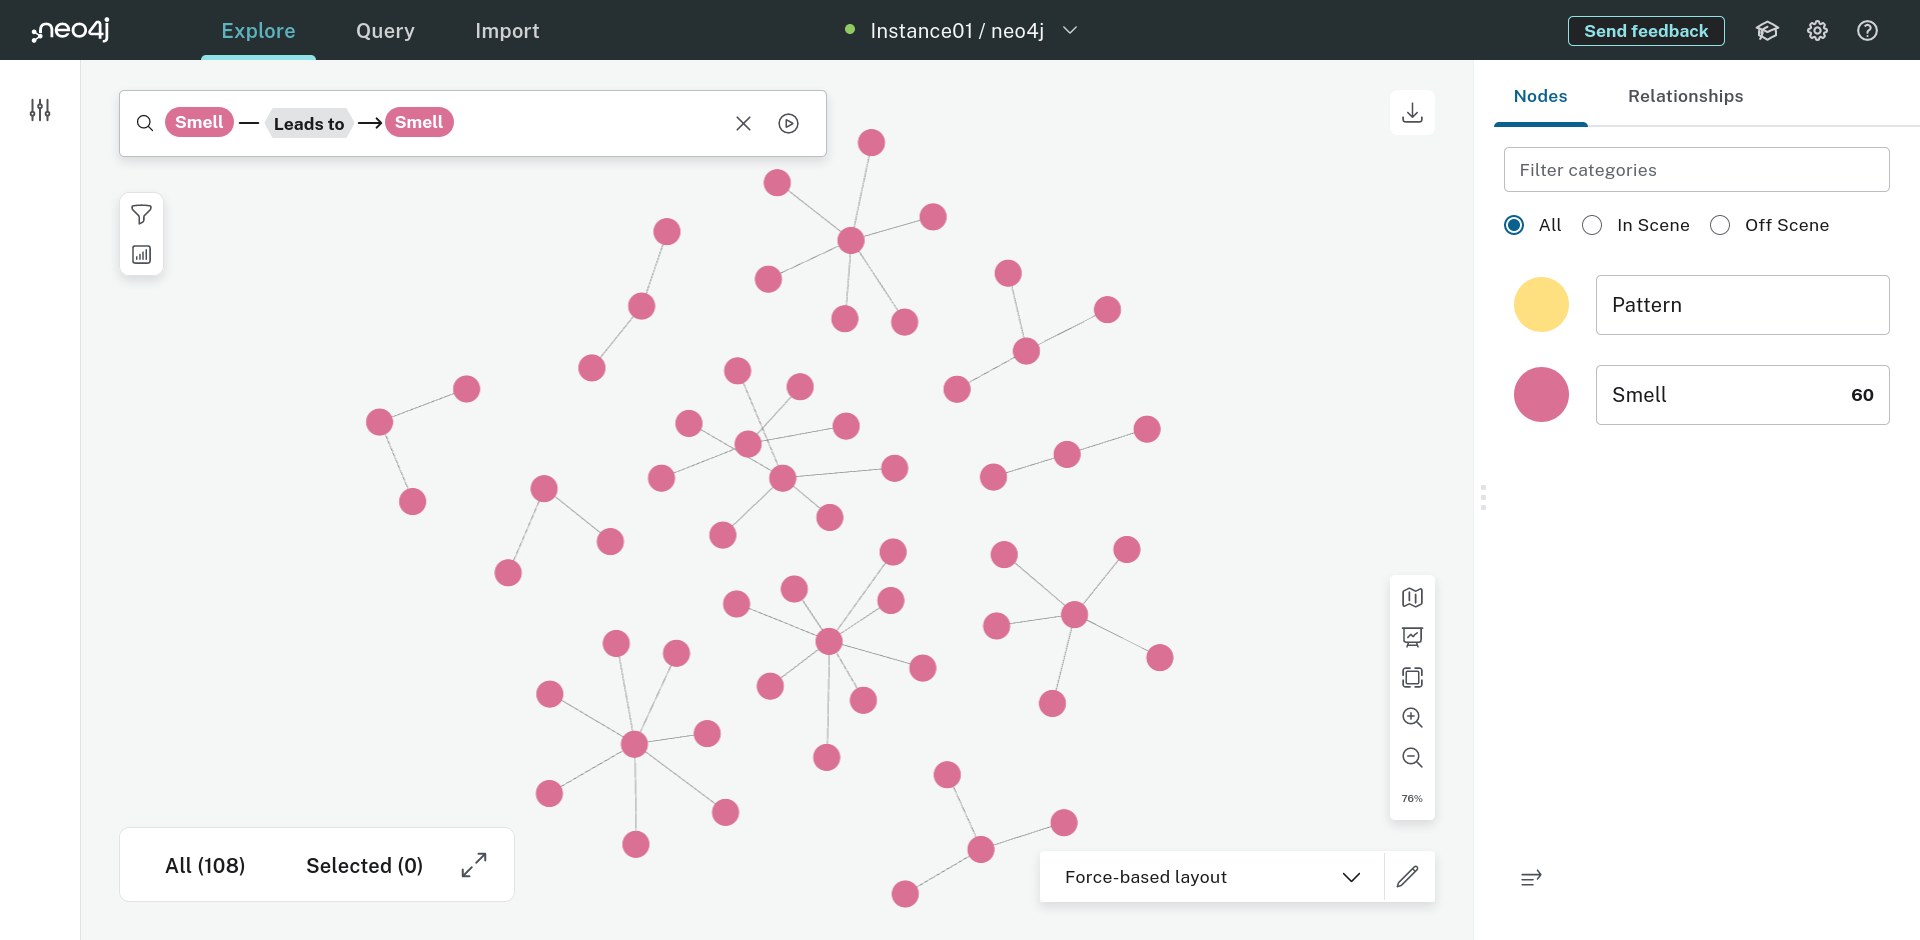This screenshot has height=940, width=1920.
Task: Collapse the right legend panel icon
Action: pos(1531,878)
